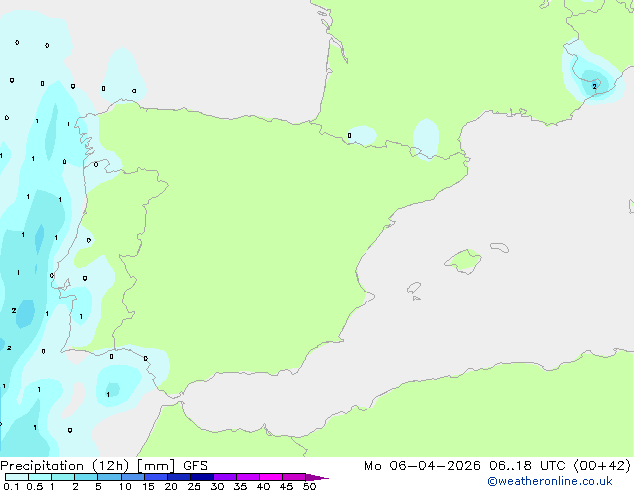Click the green Mallorca island on the map
Viewport: 634px width, 490px height.
[x=464, y=261]
